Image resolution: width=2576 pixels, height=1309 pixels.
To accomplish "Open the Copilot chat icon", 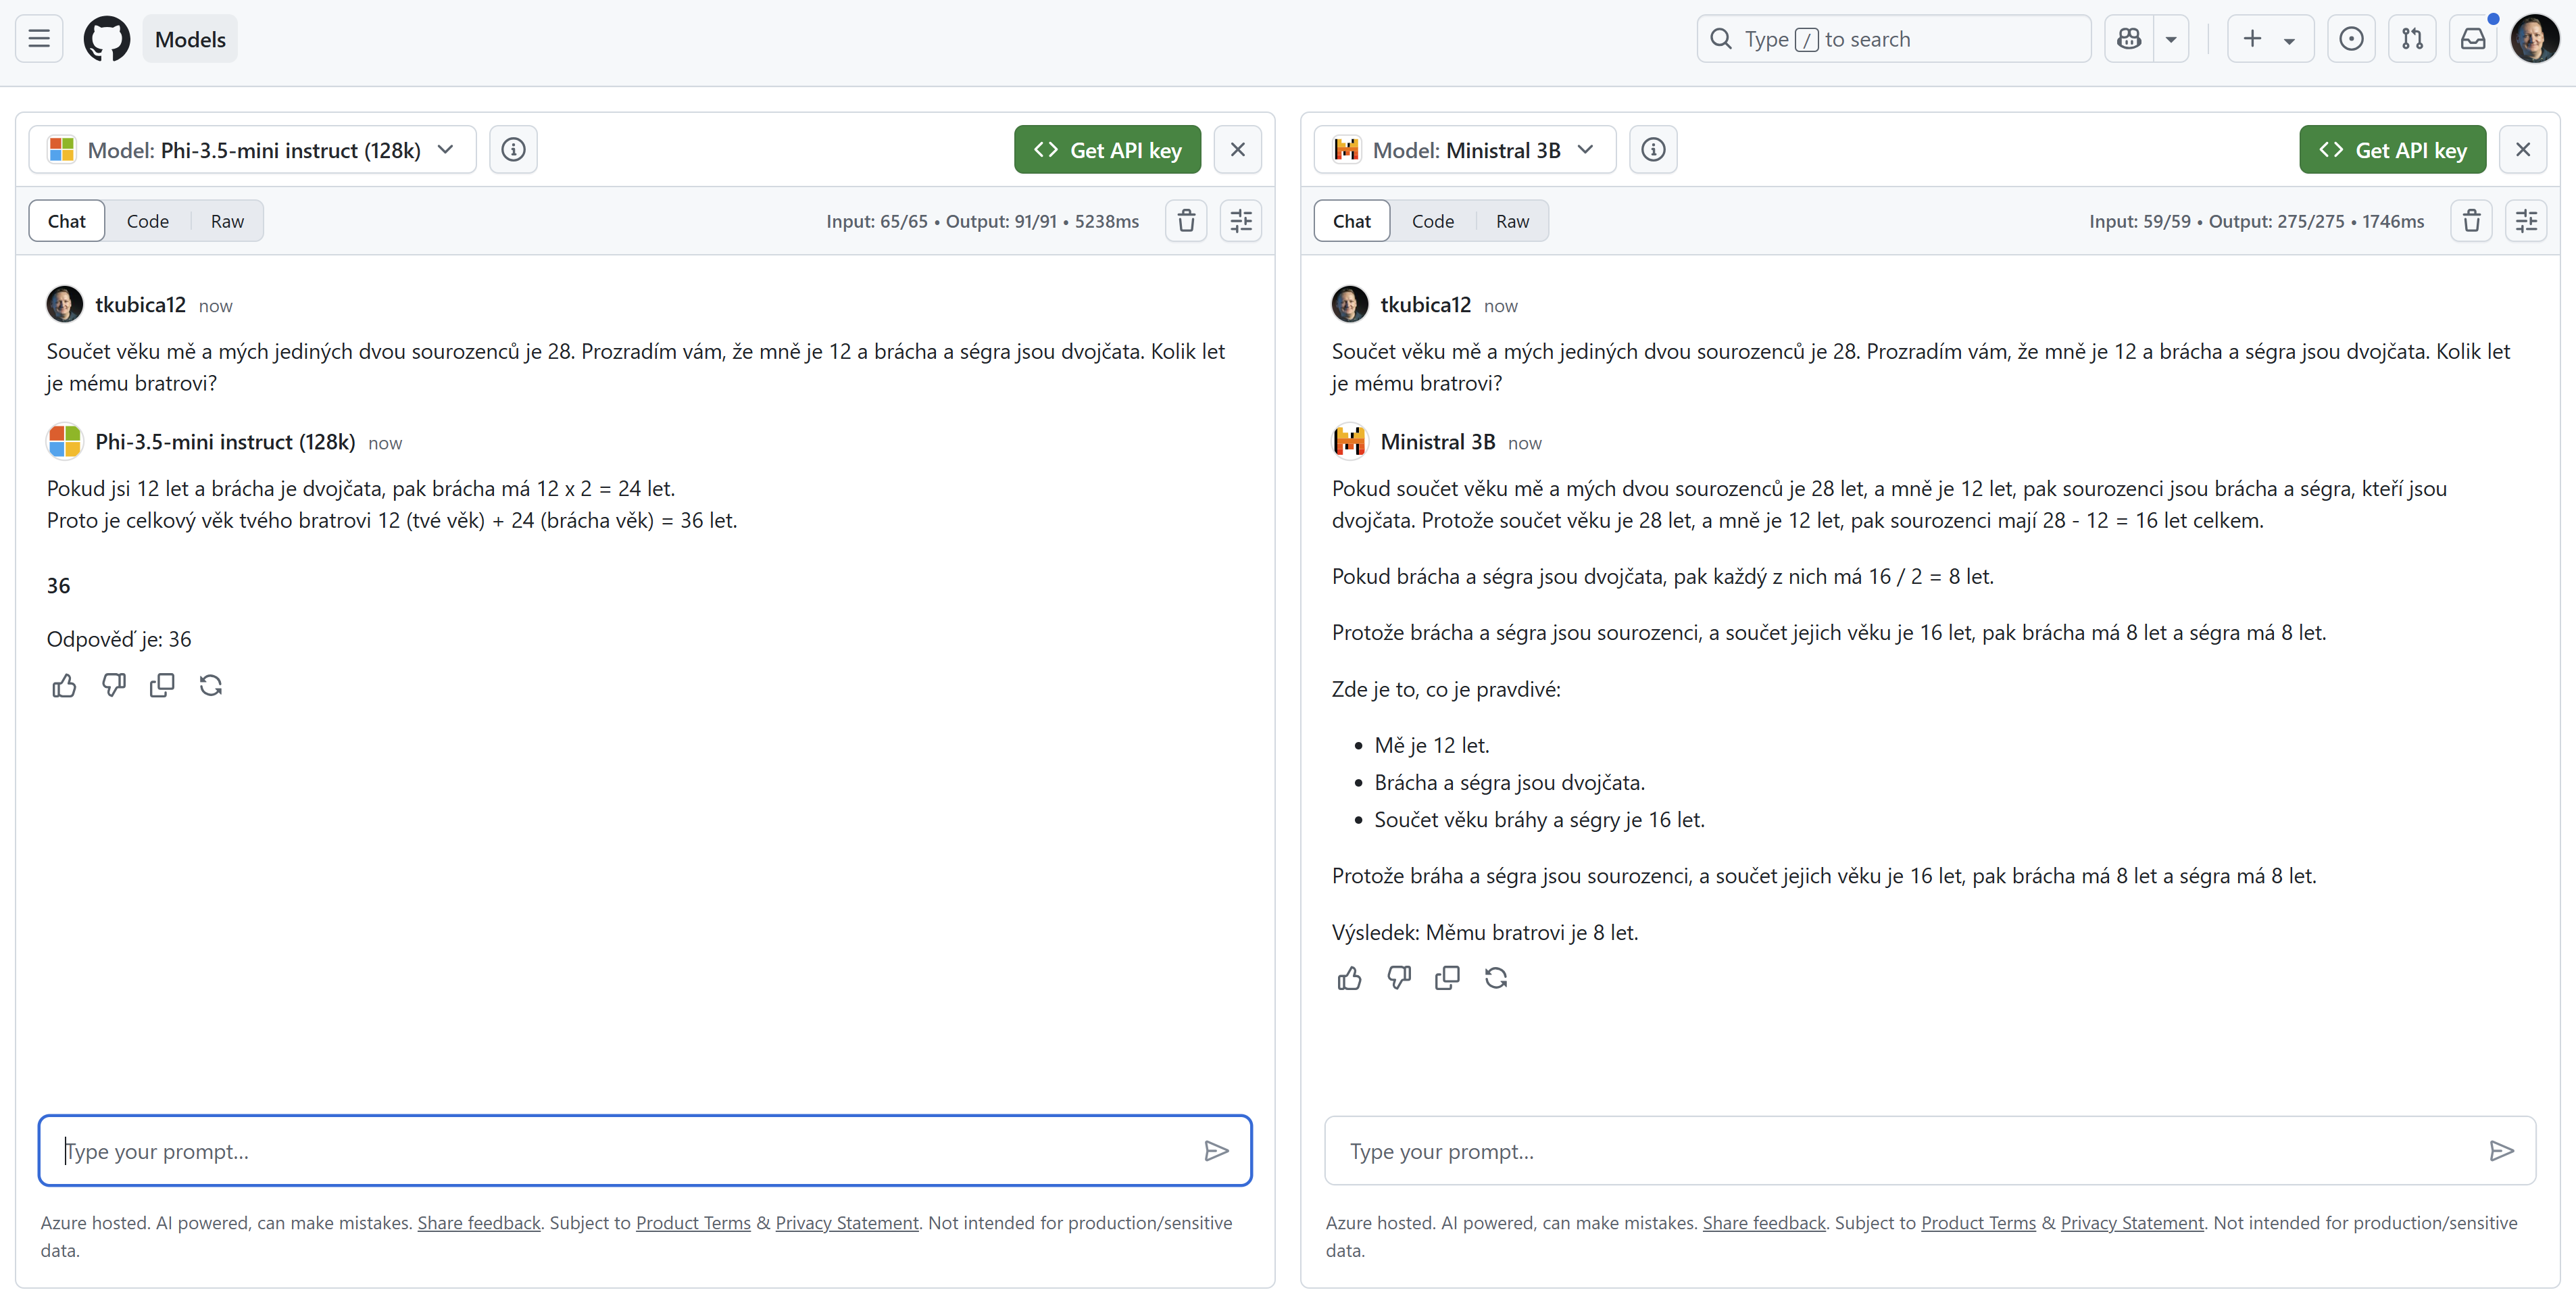I will (2129, 39).
